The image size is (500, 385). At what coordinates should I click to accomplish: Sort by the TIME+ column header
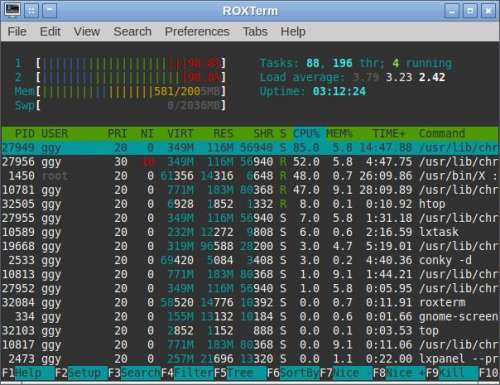(389, 134)
